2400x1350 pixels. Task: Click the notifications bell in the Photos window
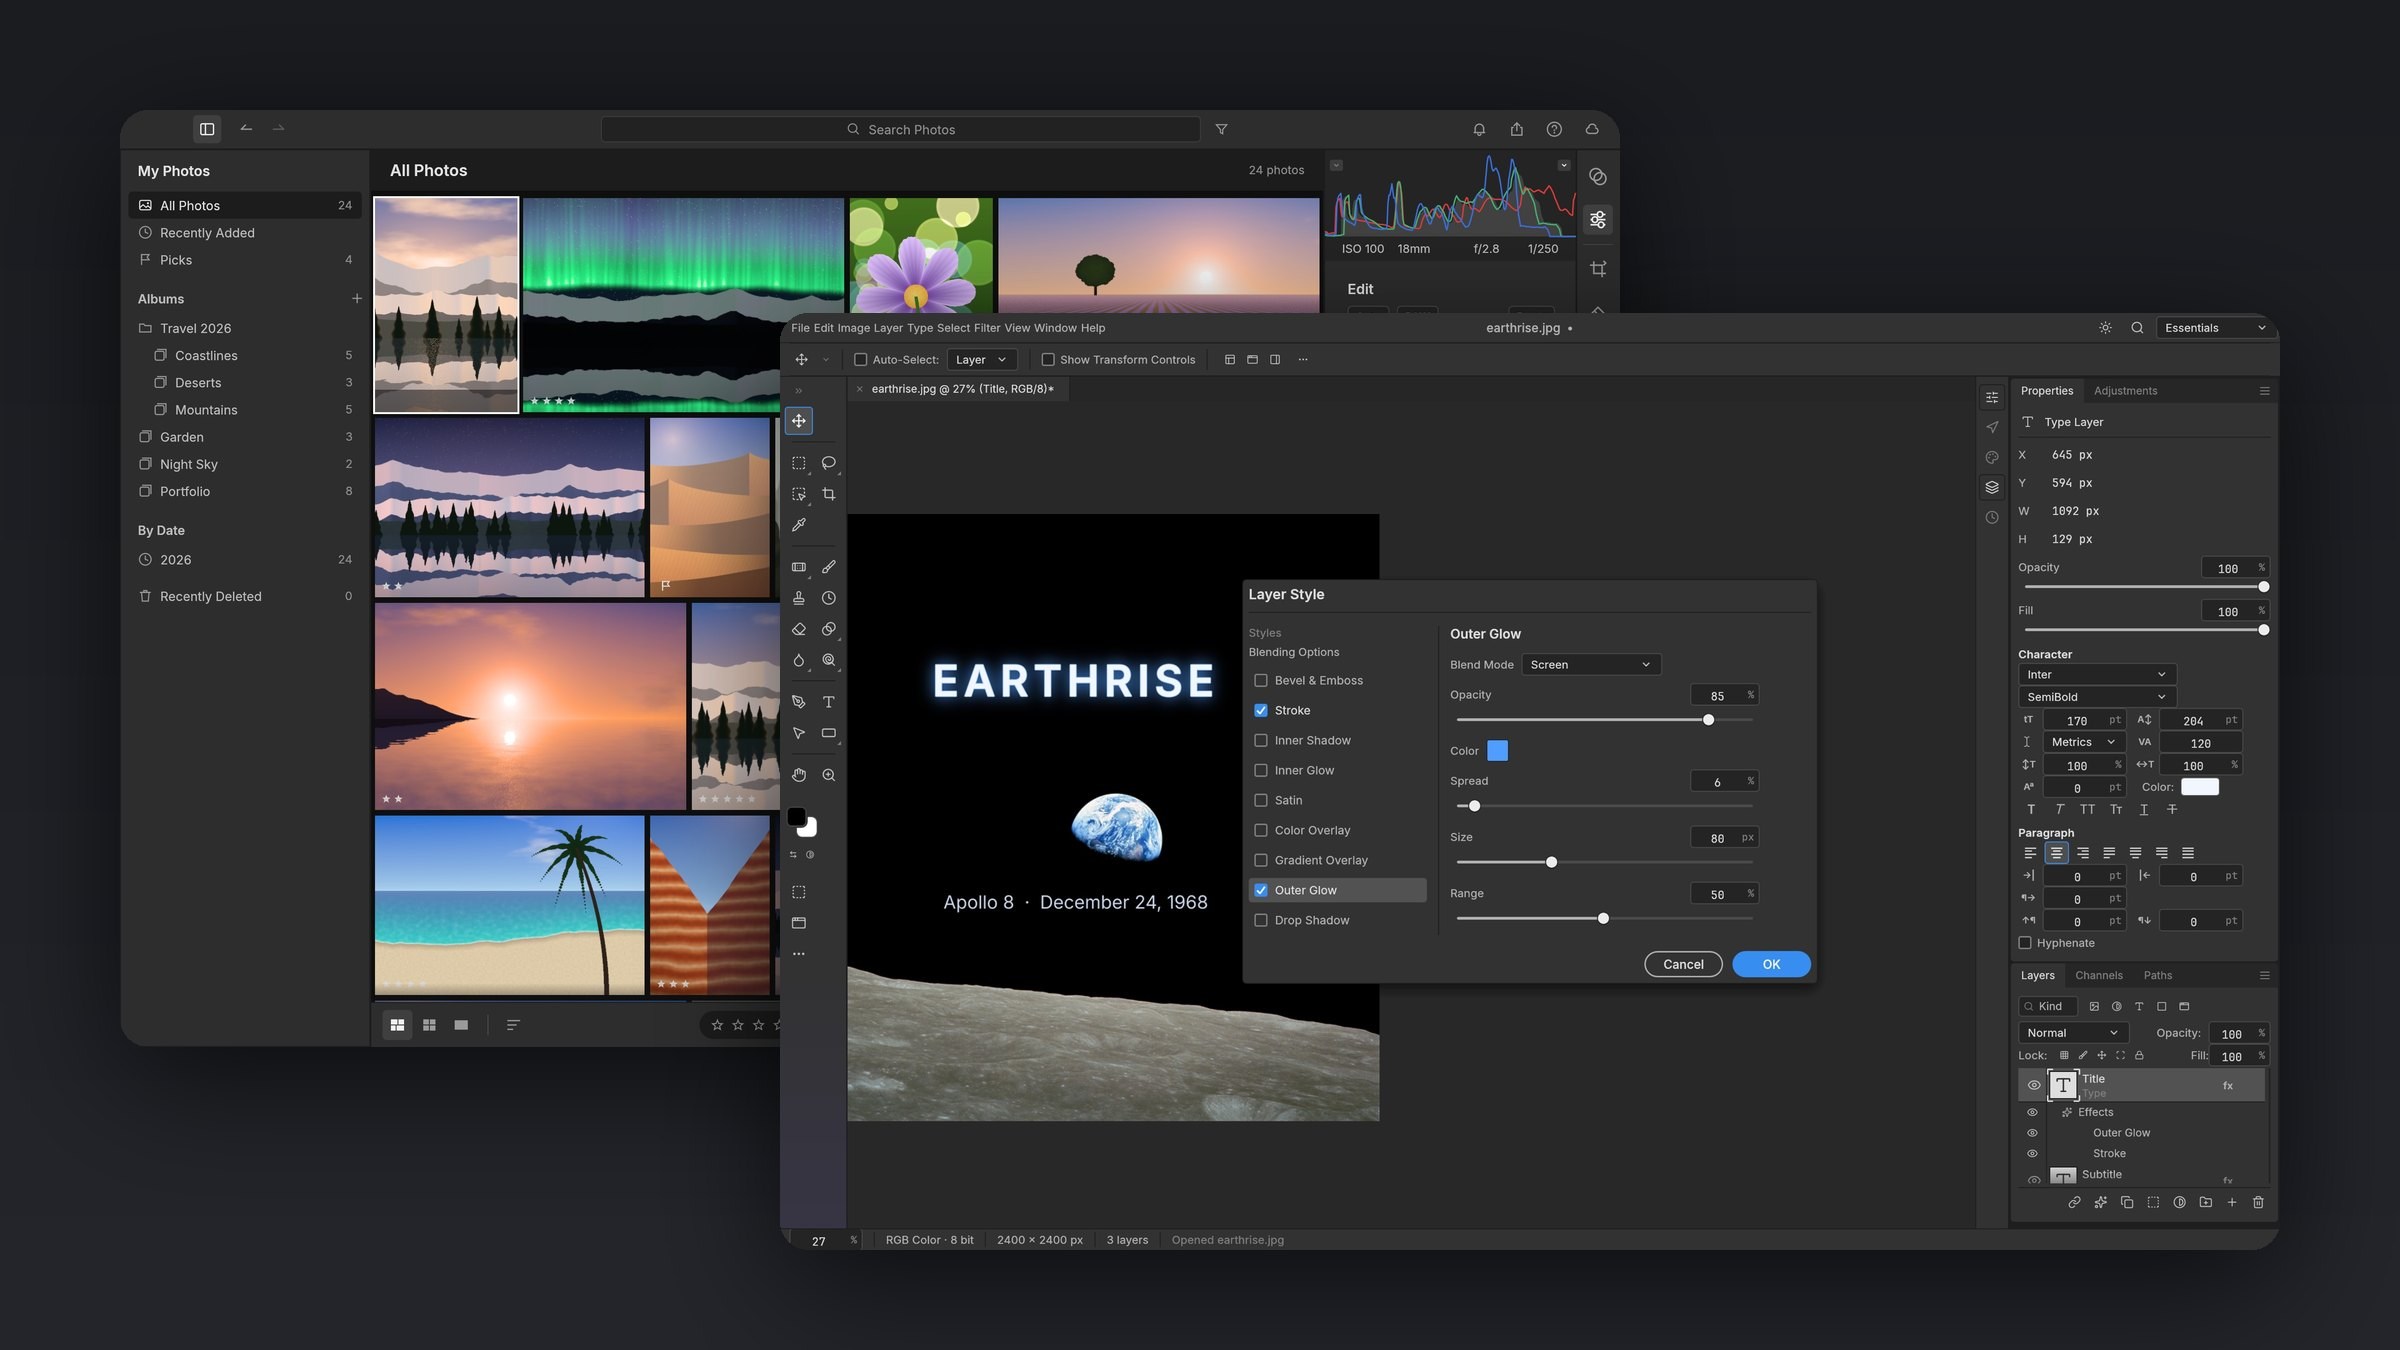(x=1479, y=129)
